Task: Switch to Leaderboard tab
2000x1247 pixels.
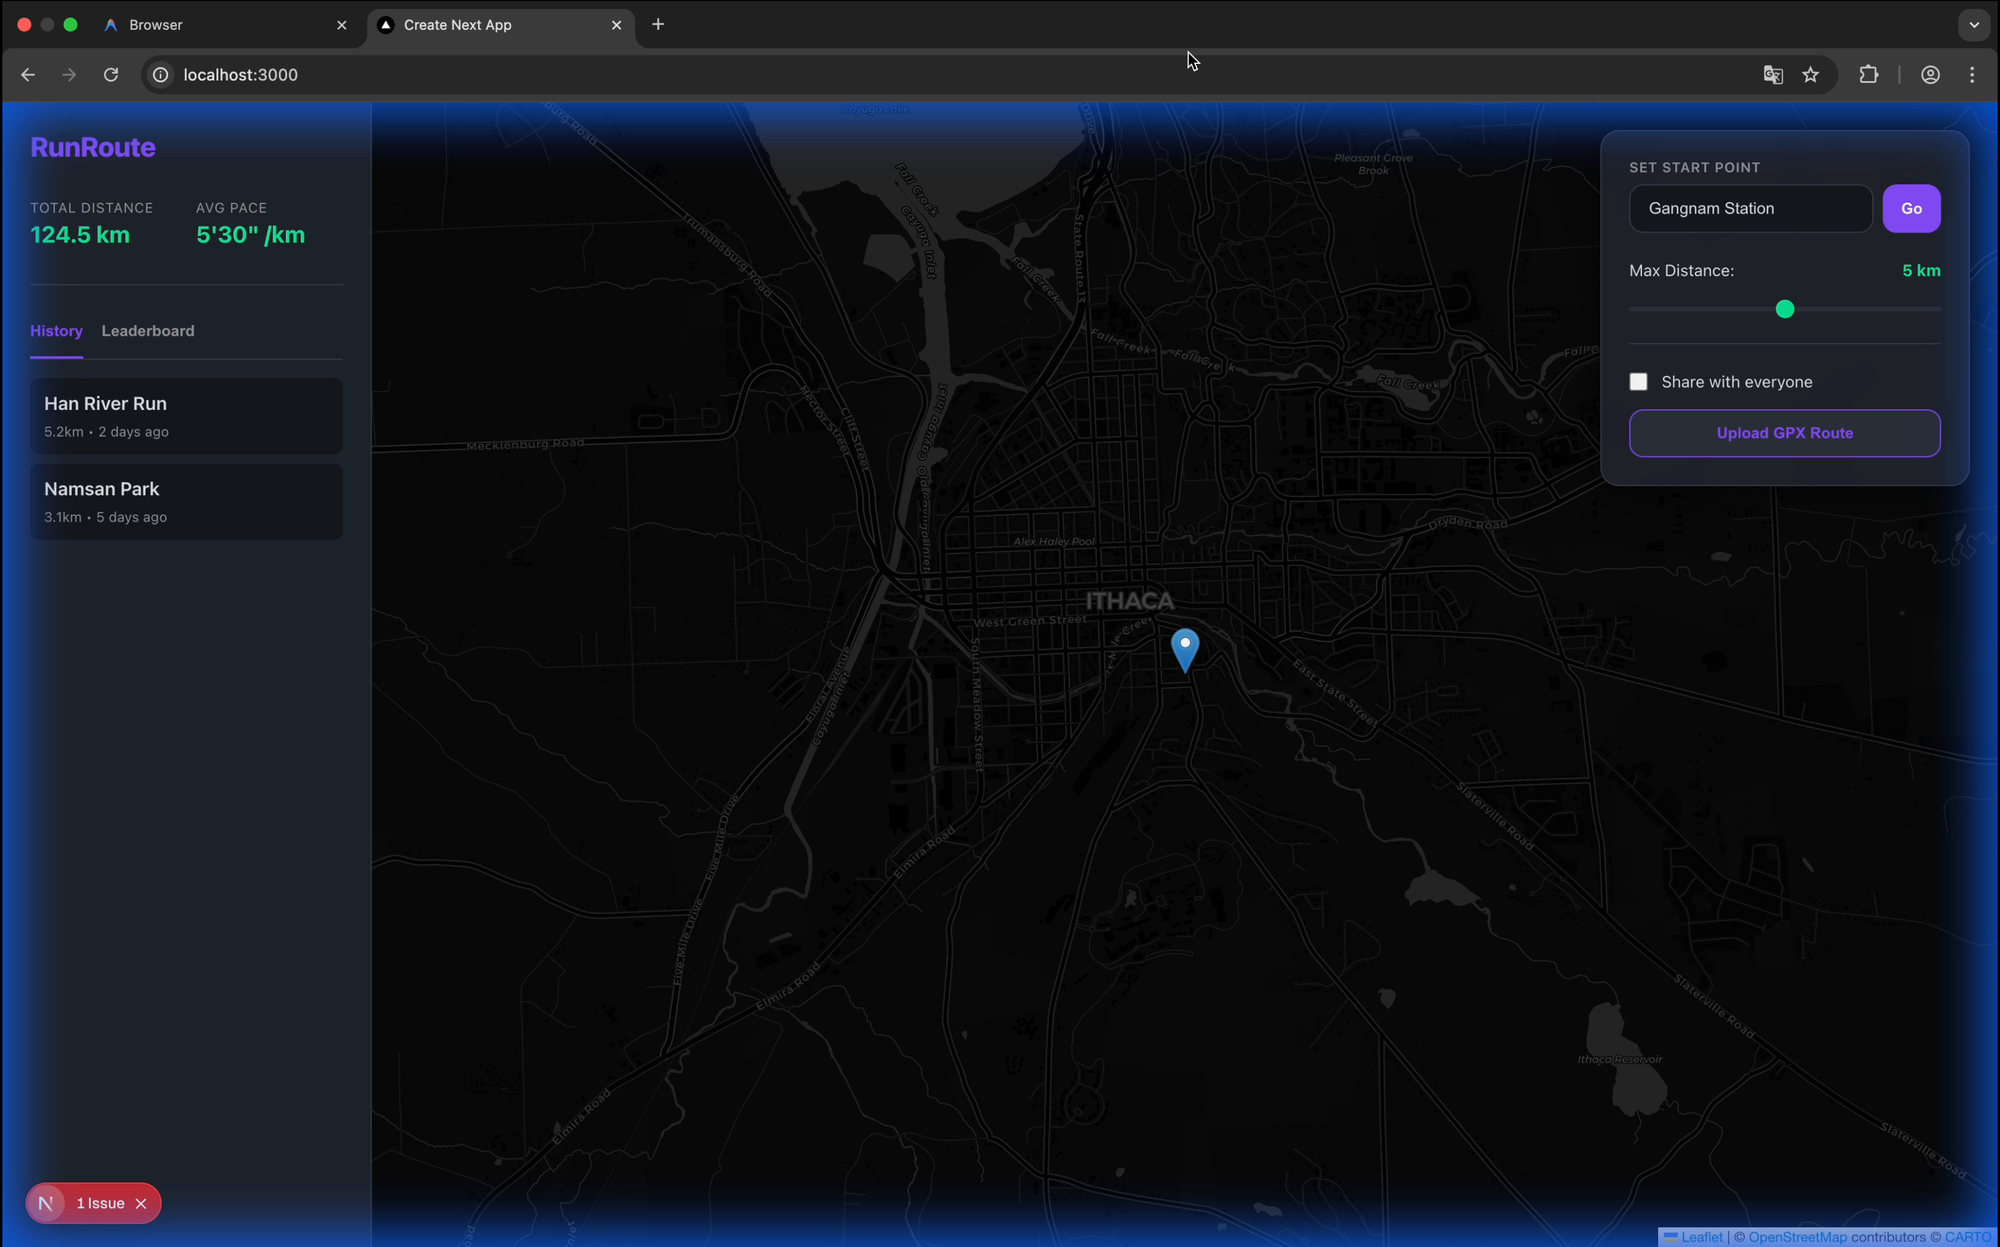Action: pos(148,331)
